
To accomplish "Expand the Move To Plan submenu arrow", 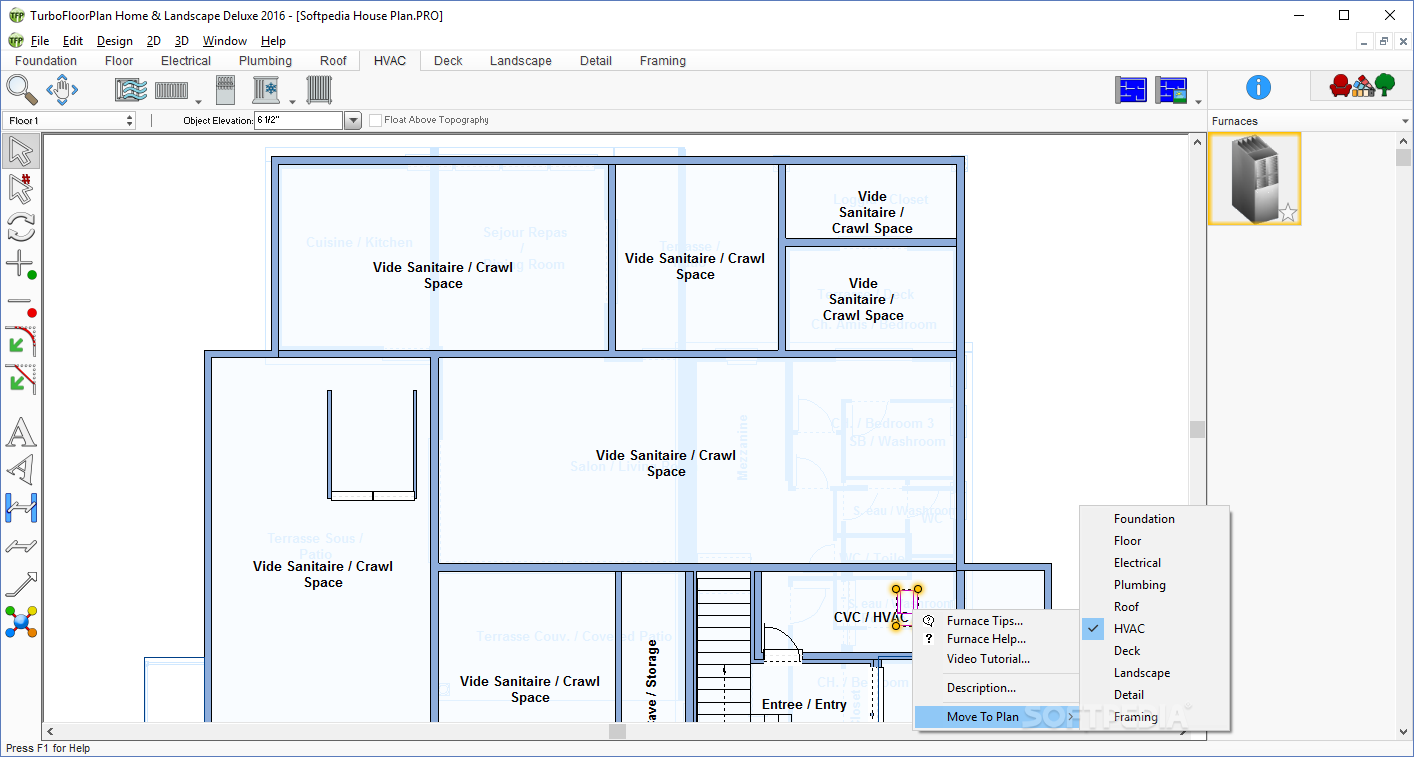I will (x=1071, y=717).
